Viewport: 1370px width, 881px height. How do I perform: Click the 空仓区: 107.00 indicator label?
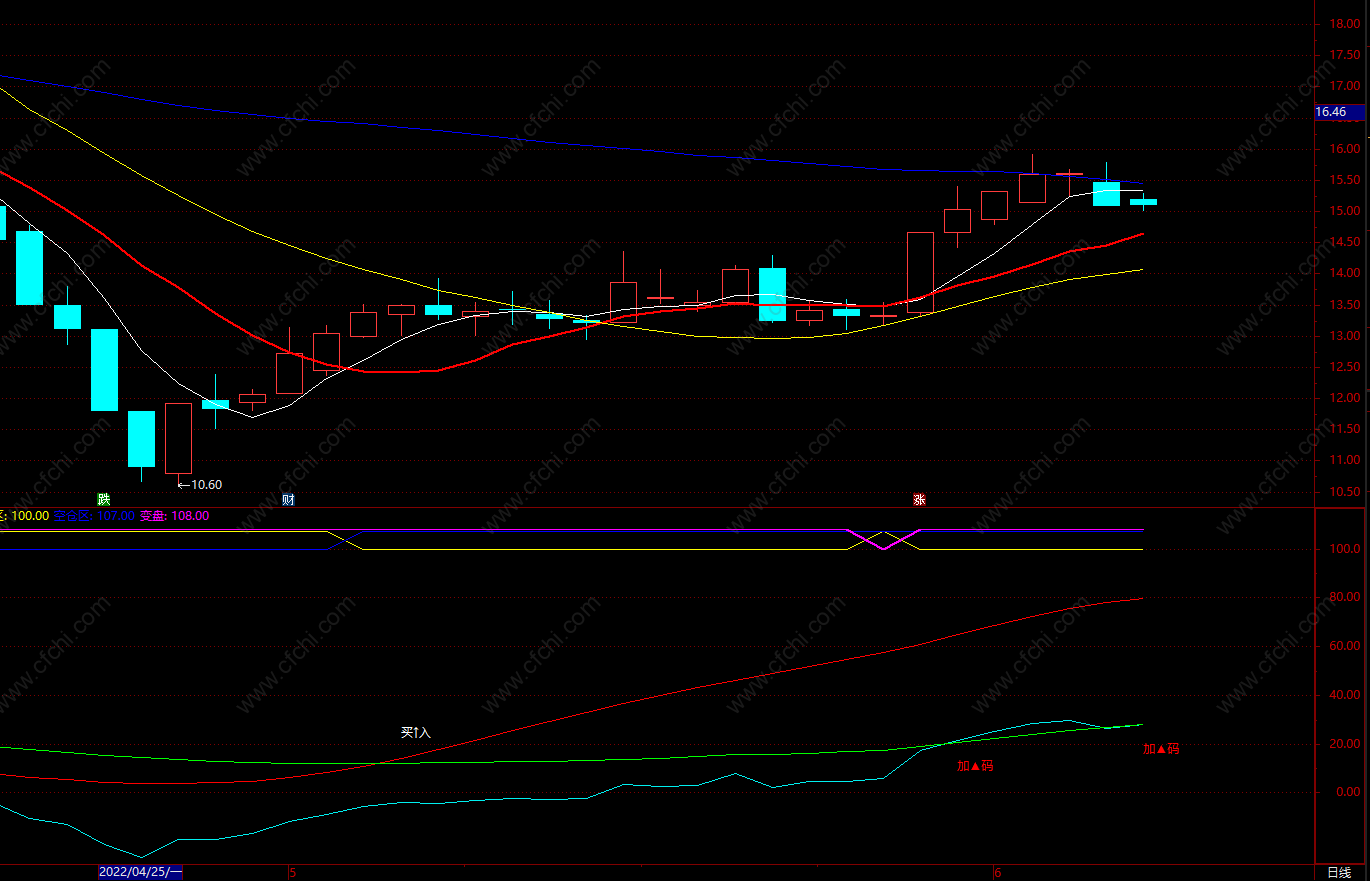pos(93,516)
